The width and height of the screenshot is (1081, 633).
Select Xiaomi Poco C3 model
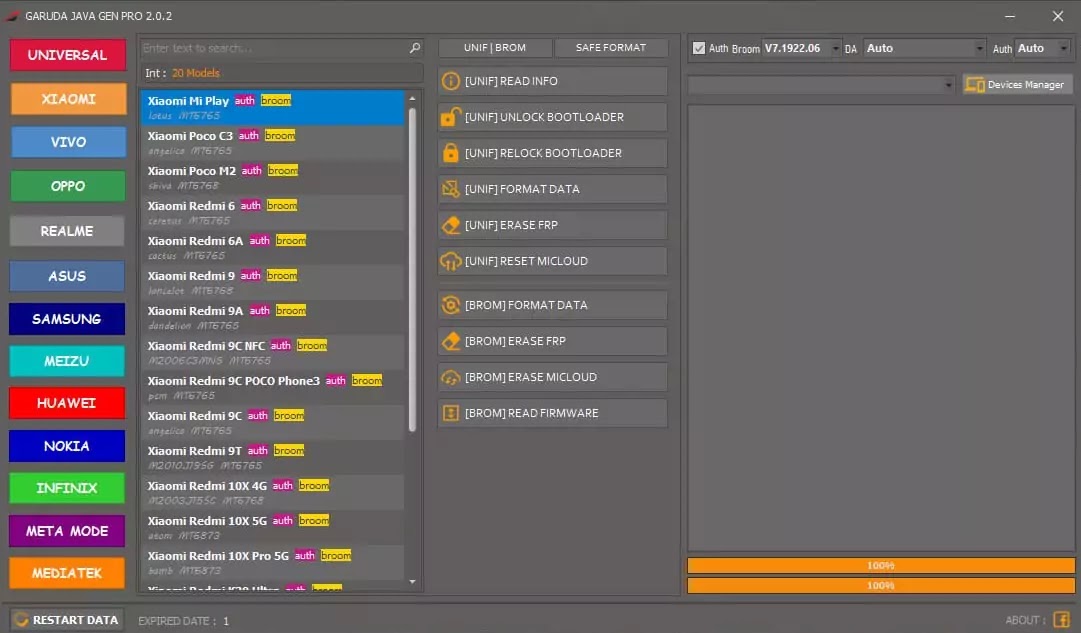coord(272,143)
